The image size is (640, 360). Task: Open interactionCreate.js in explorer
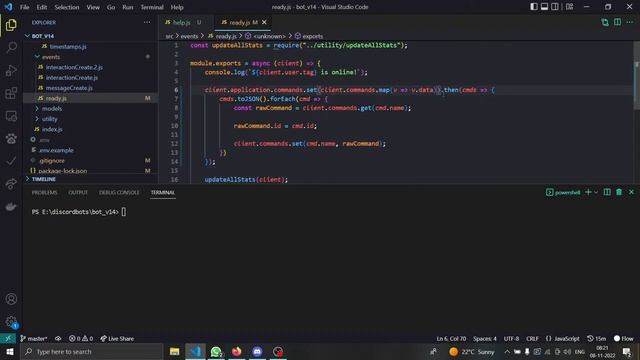click(91, 78)
